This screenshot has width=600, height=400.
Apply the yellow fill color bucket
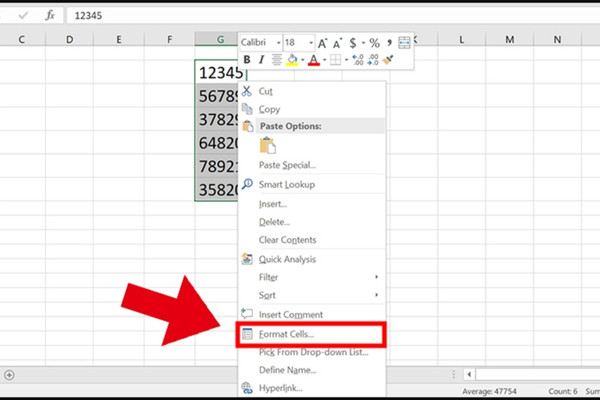click(292, 60)
